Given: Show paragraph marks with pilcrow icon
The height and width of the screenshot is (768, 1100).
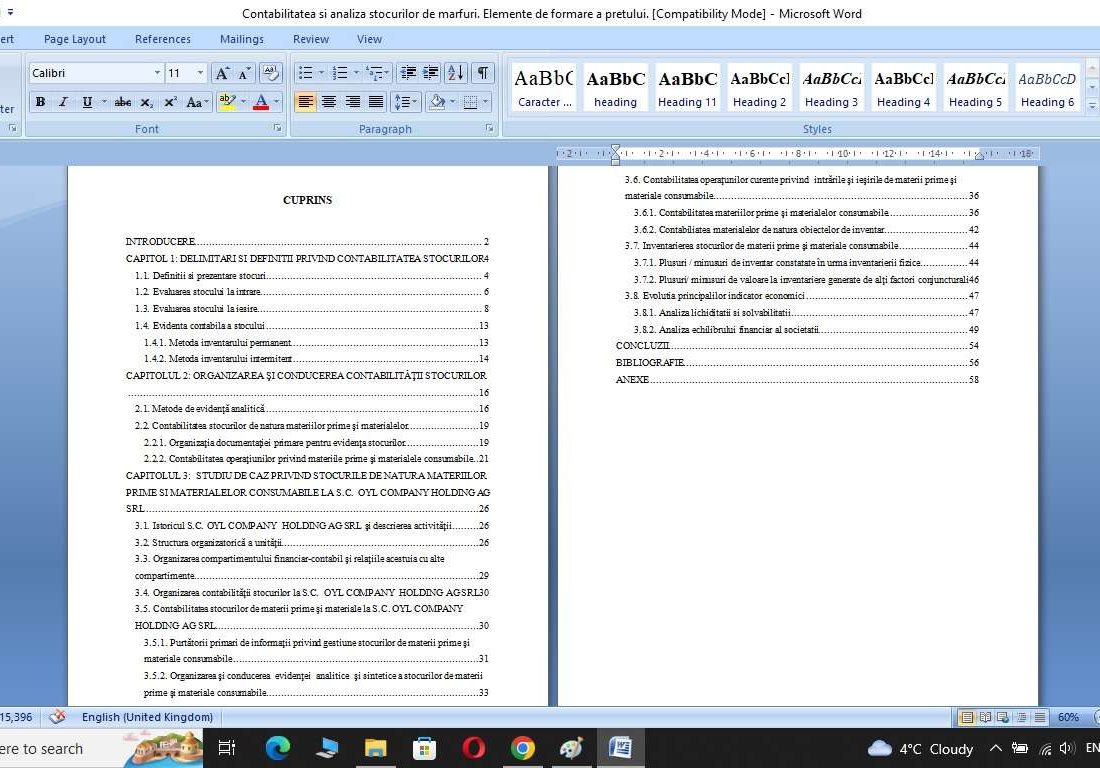Looking at the screenshot, I should coord(483,73).
